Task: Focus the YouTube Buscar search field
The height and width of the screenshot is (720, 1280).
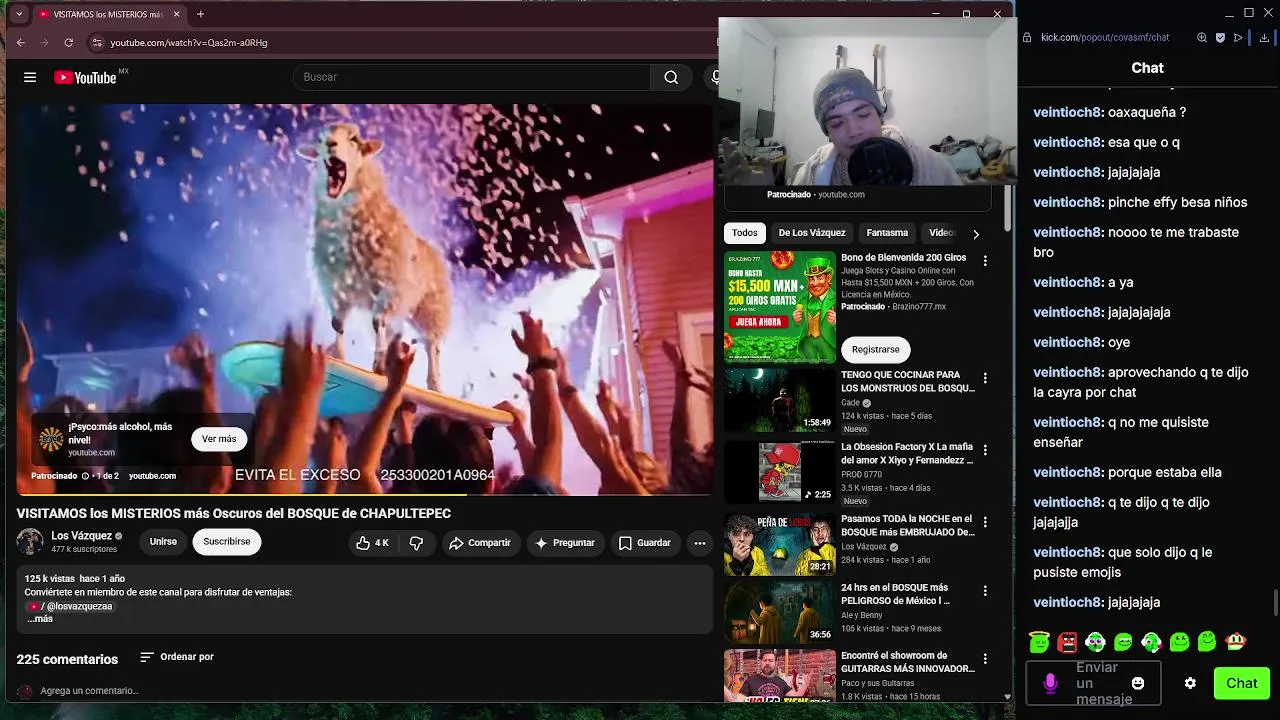Action: 472,77
